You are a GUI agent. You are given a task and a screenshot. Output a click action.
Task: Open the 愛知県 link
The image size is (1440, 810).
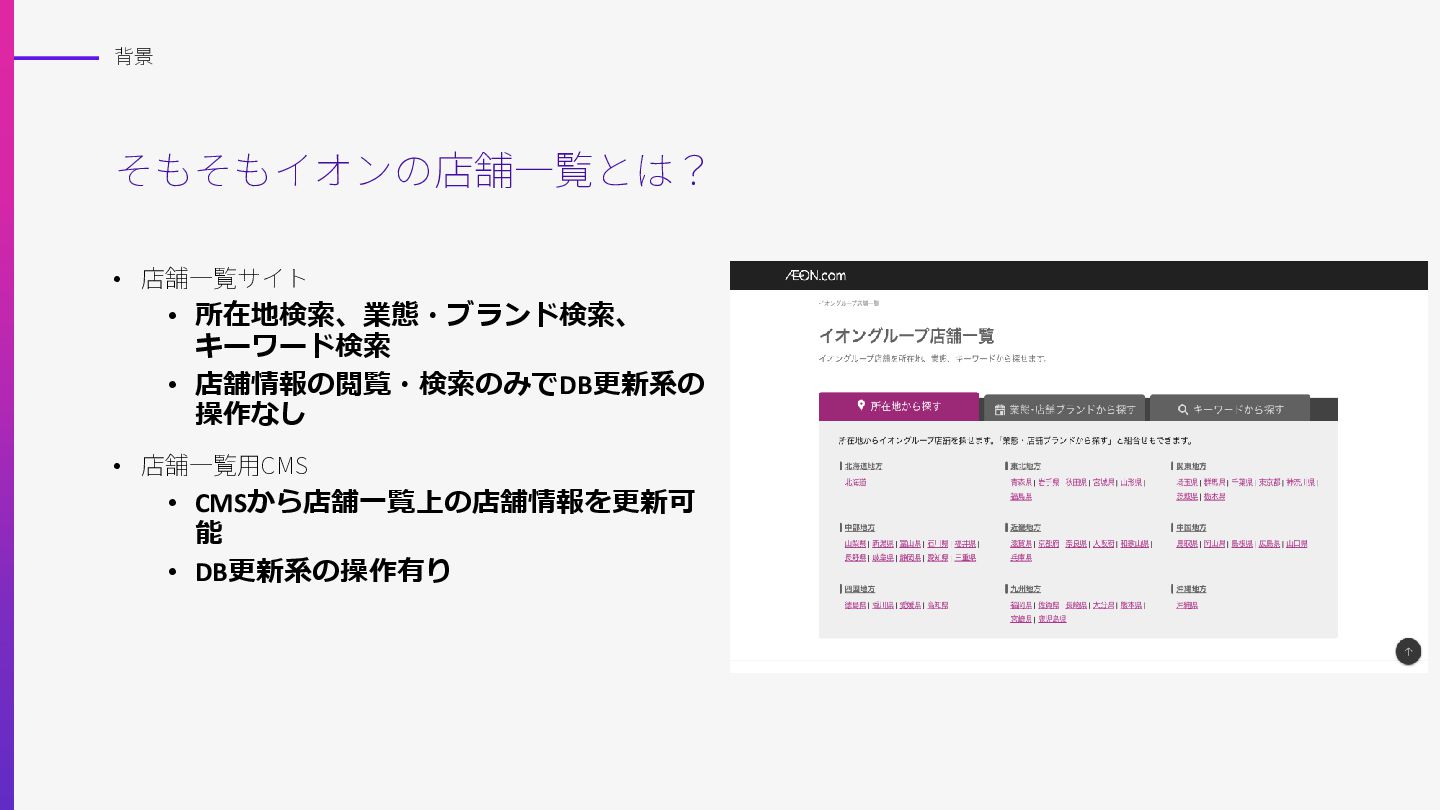(x=938, y=558)
